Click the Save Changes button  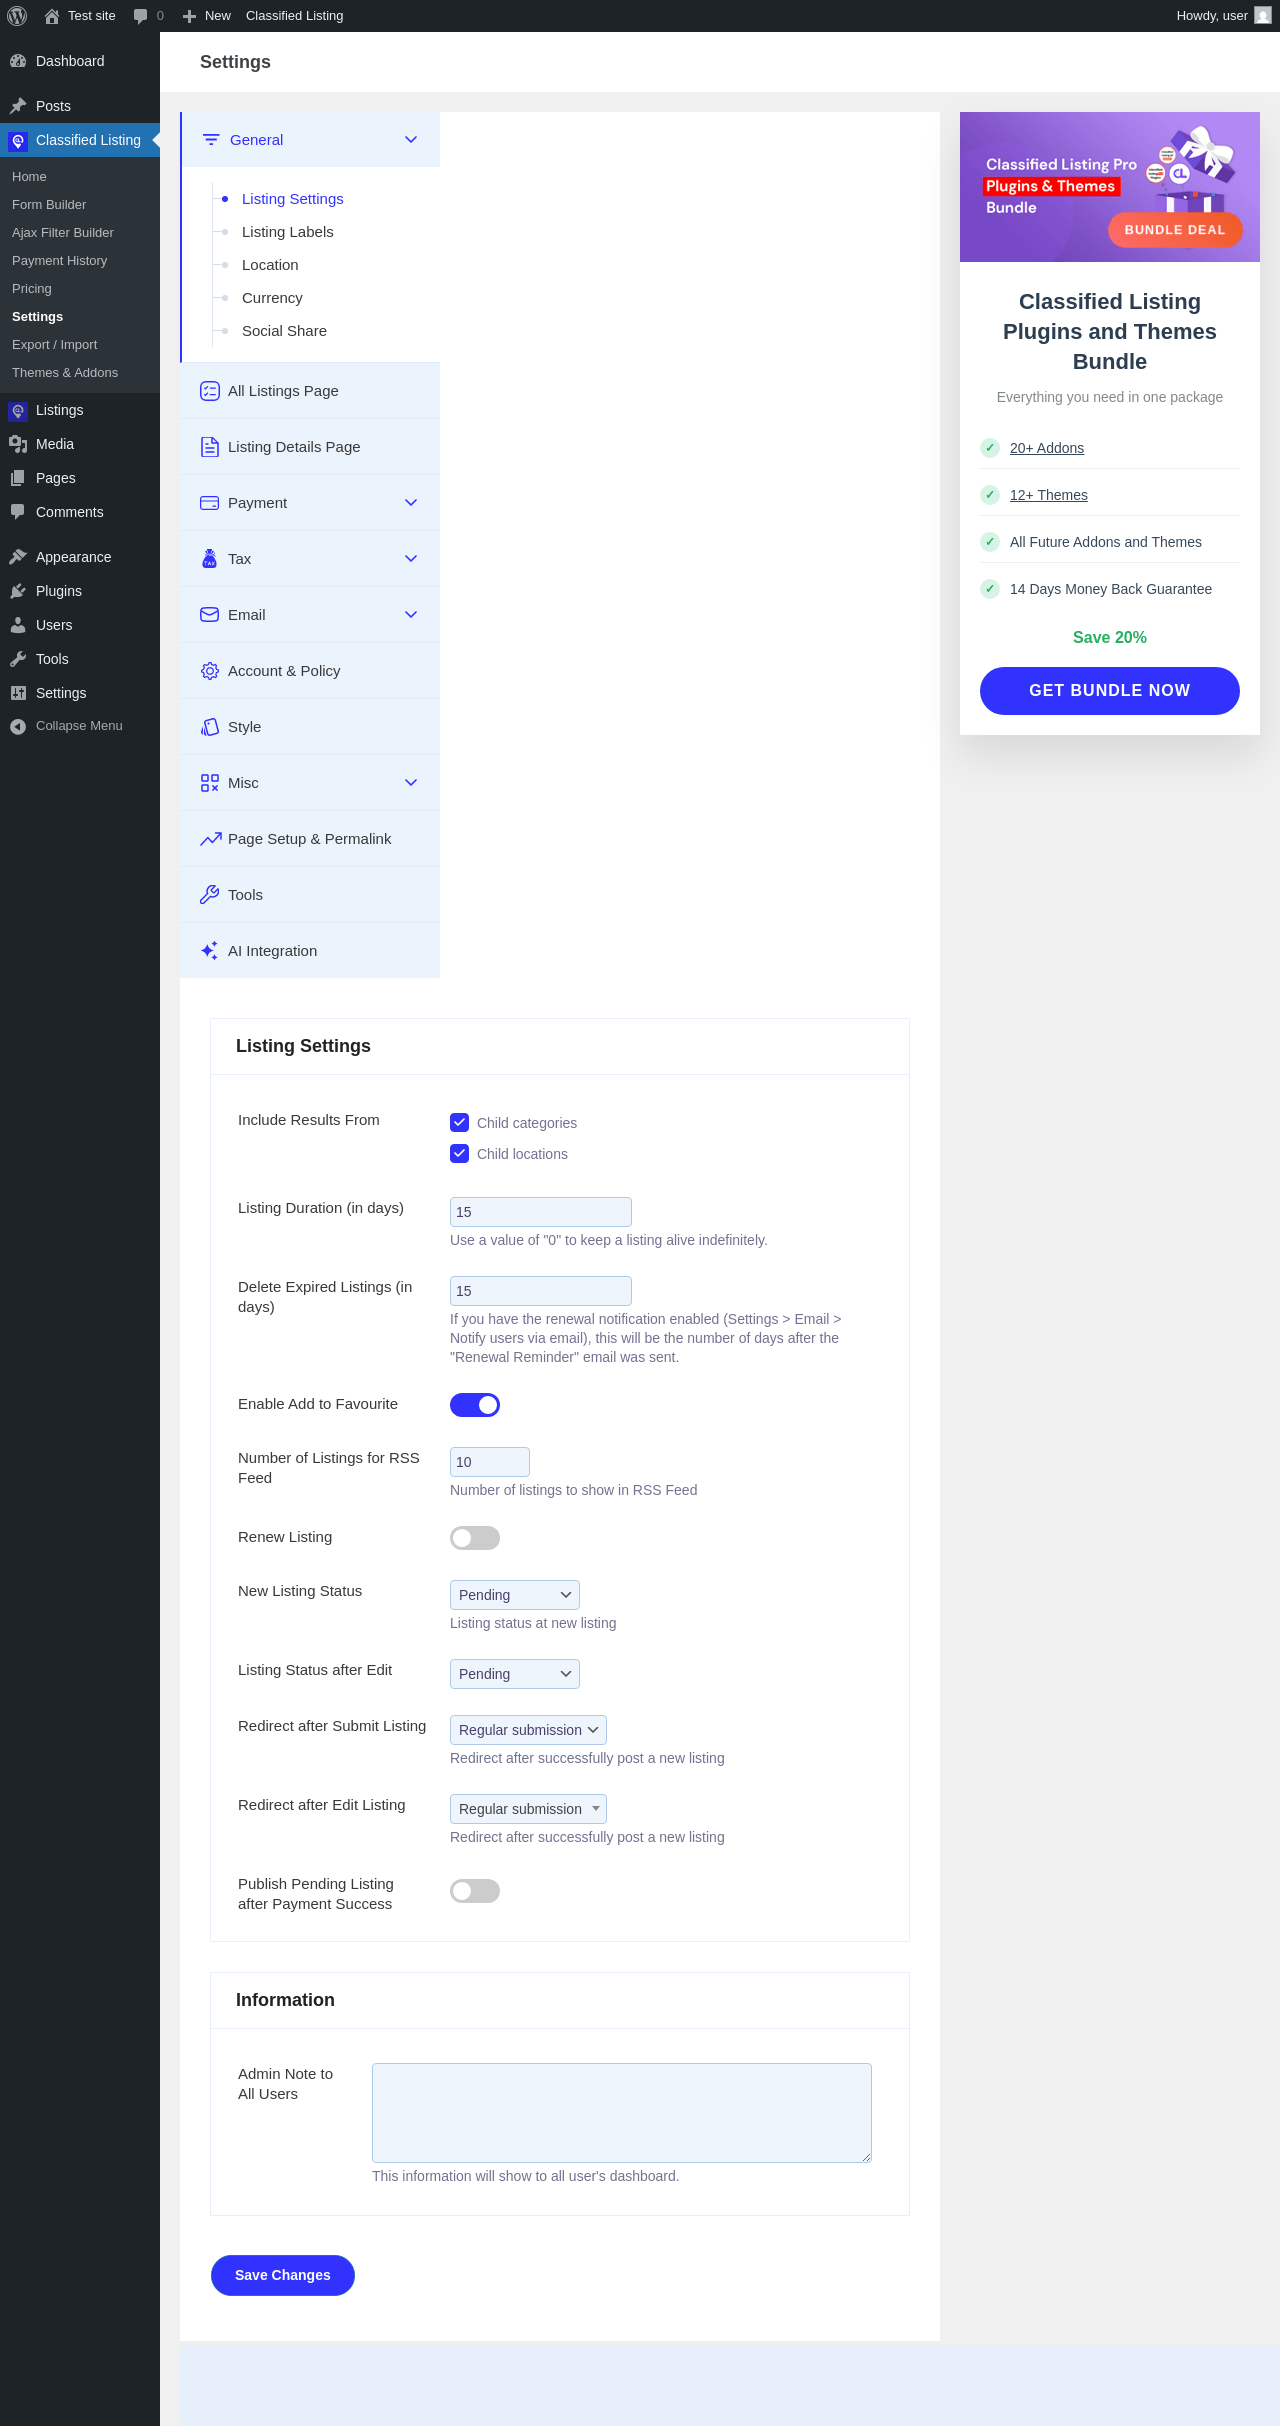click(283, 2275)
